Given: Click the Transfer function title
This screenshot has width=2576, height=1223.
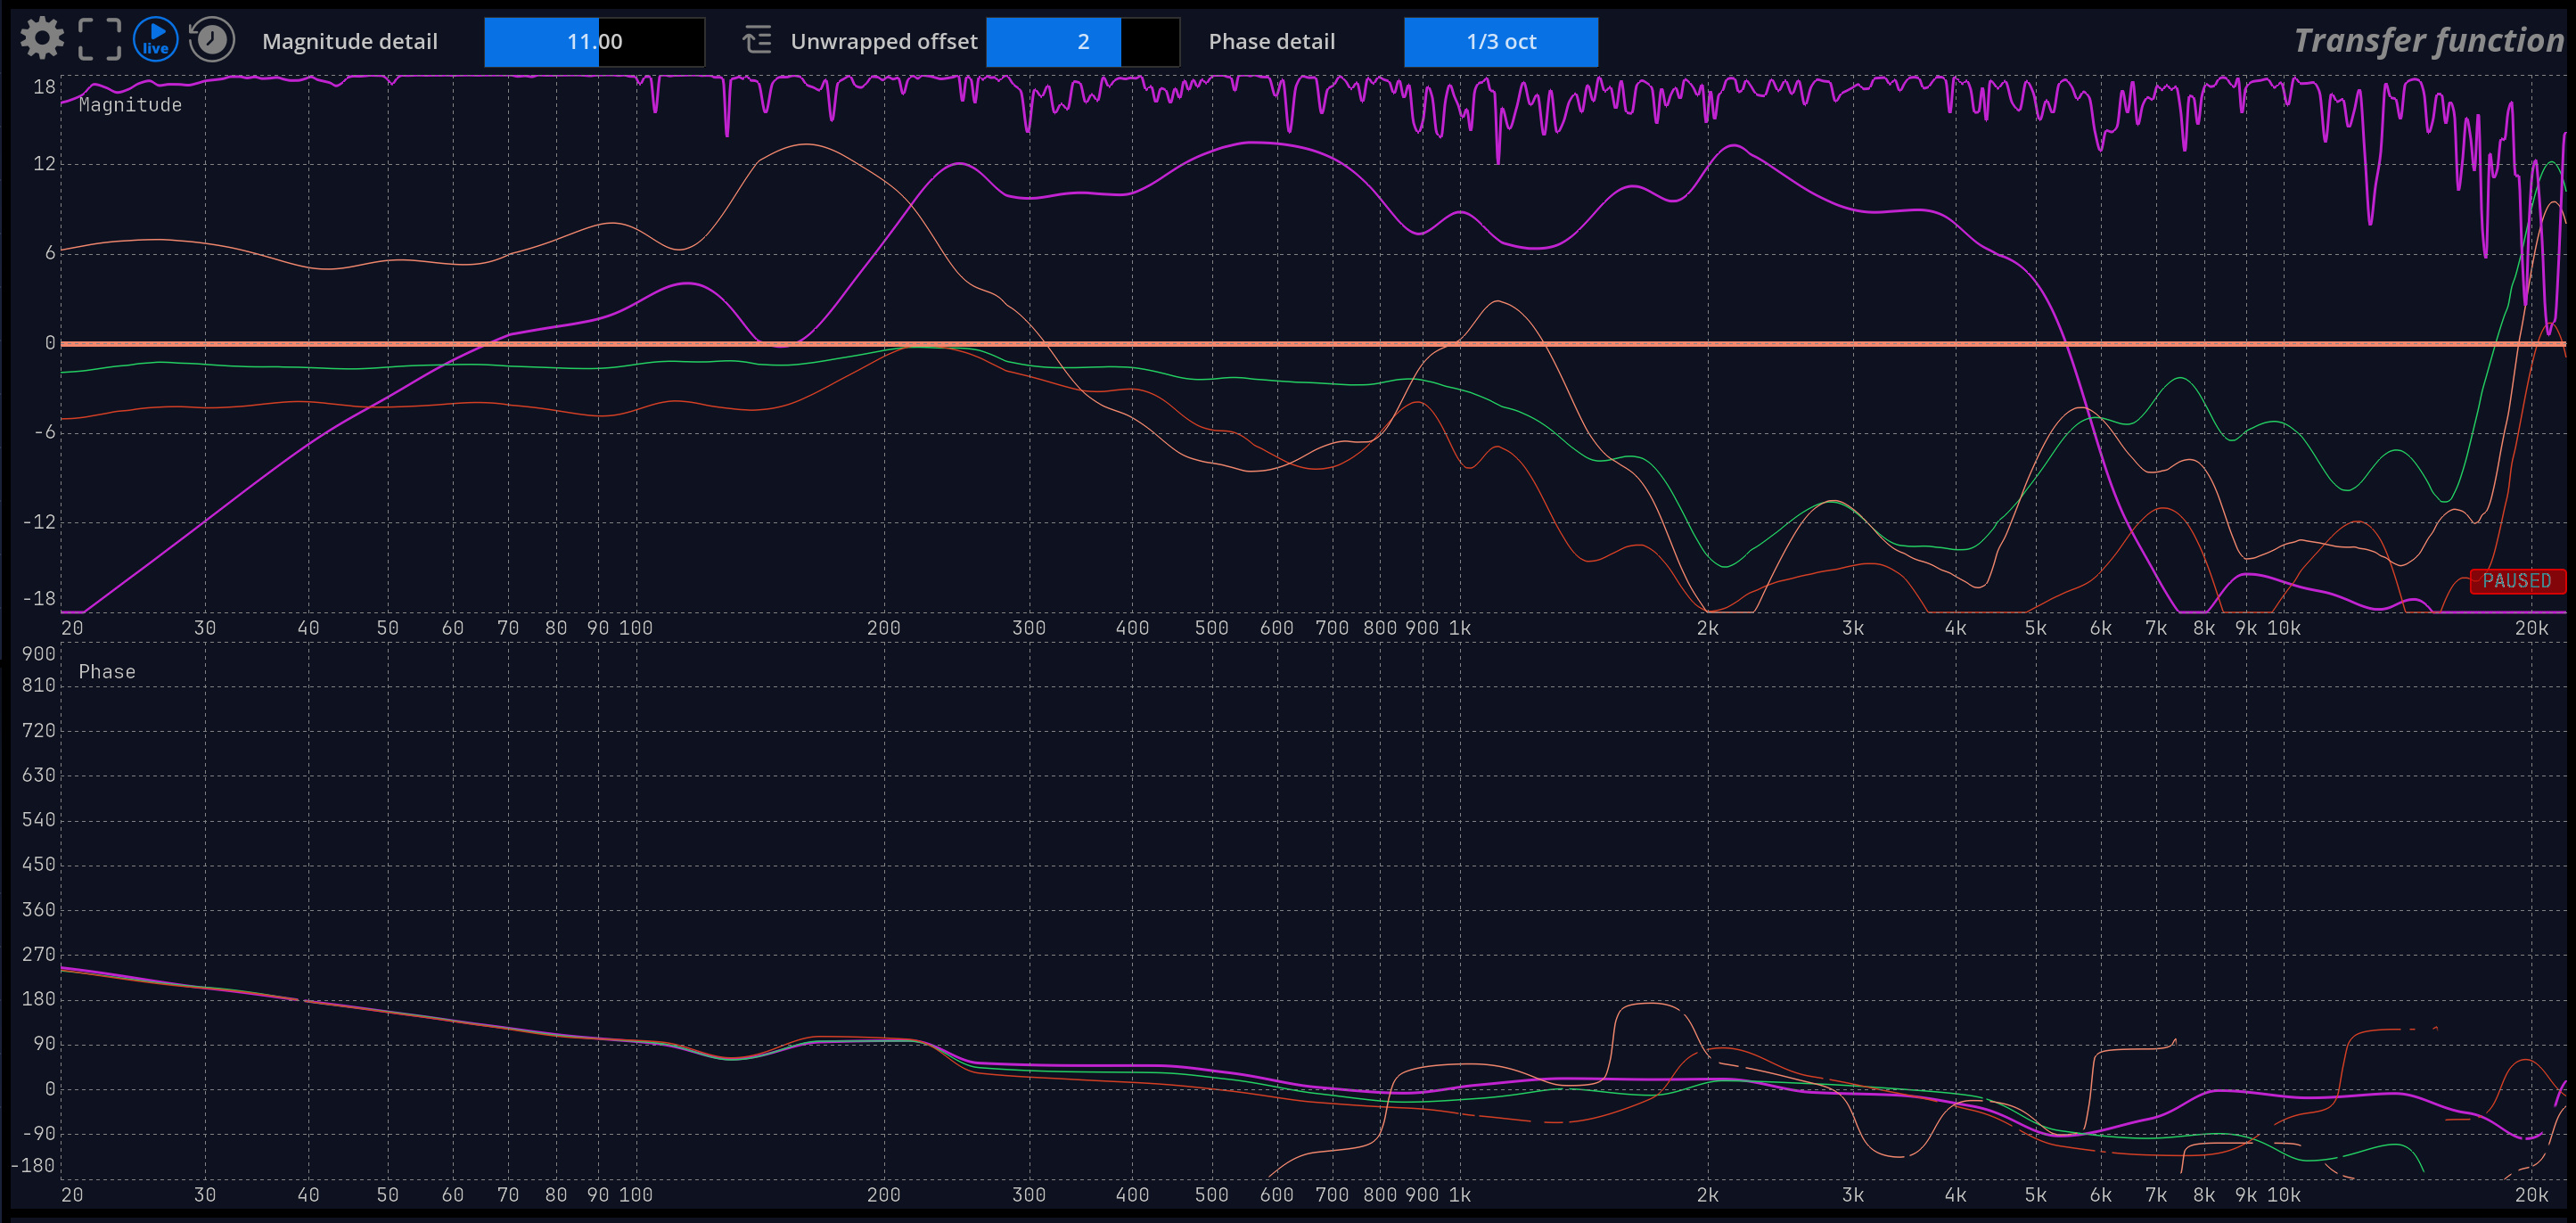Looking at the screenshot, I should point(2429,41).
